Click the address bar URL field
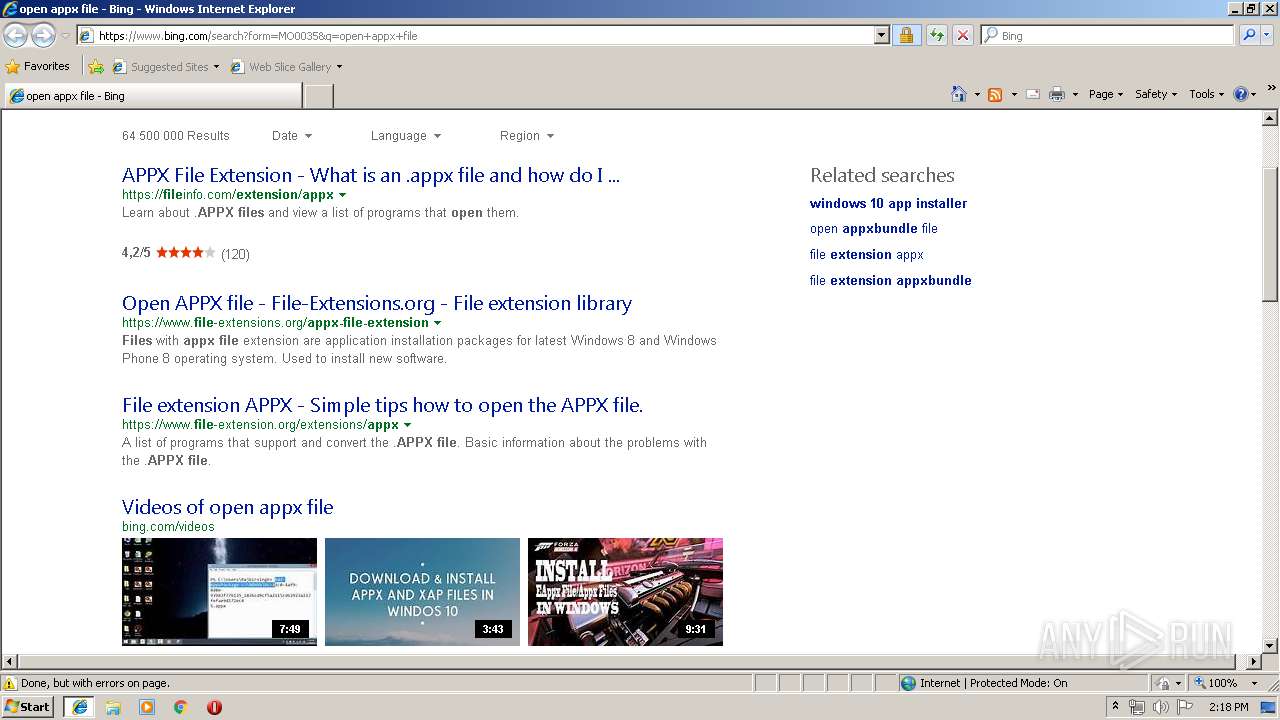This screenshot has height=720, width=1280. (x=476, y=35)
